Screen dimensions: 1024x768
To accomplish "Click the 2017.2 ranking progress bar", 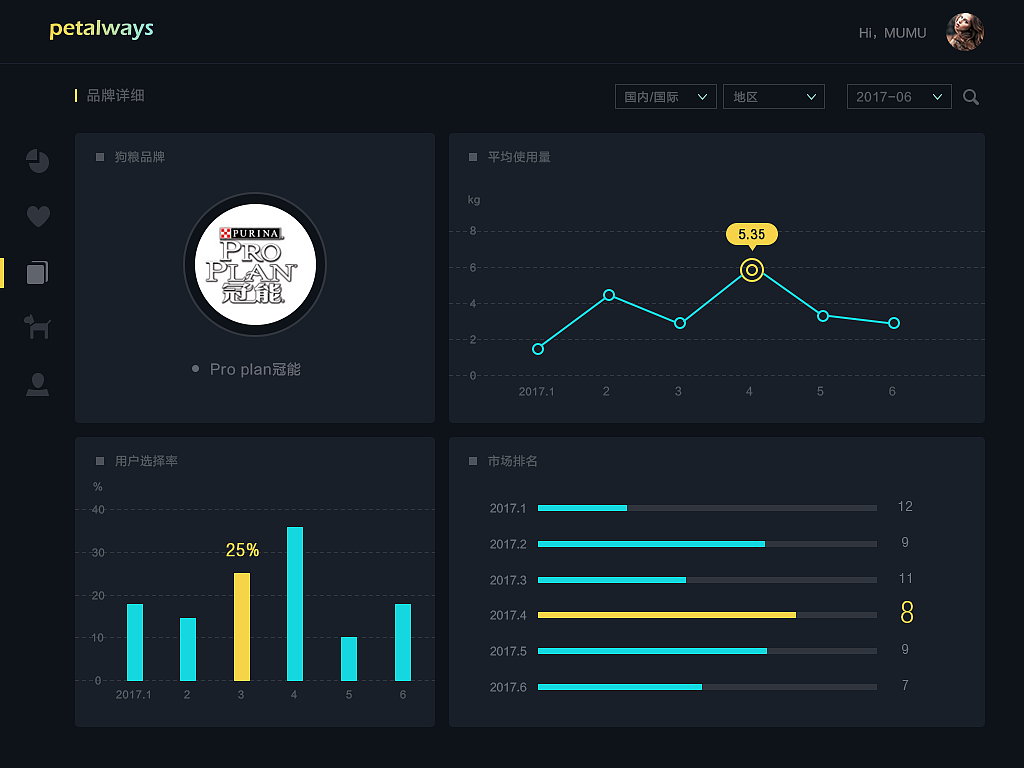I will [707, 544].
